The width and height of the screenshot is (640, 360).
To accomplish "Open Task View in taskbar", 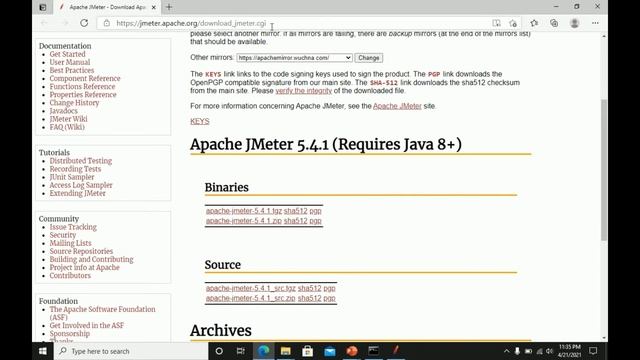I will [240, 351].
